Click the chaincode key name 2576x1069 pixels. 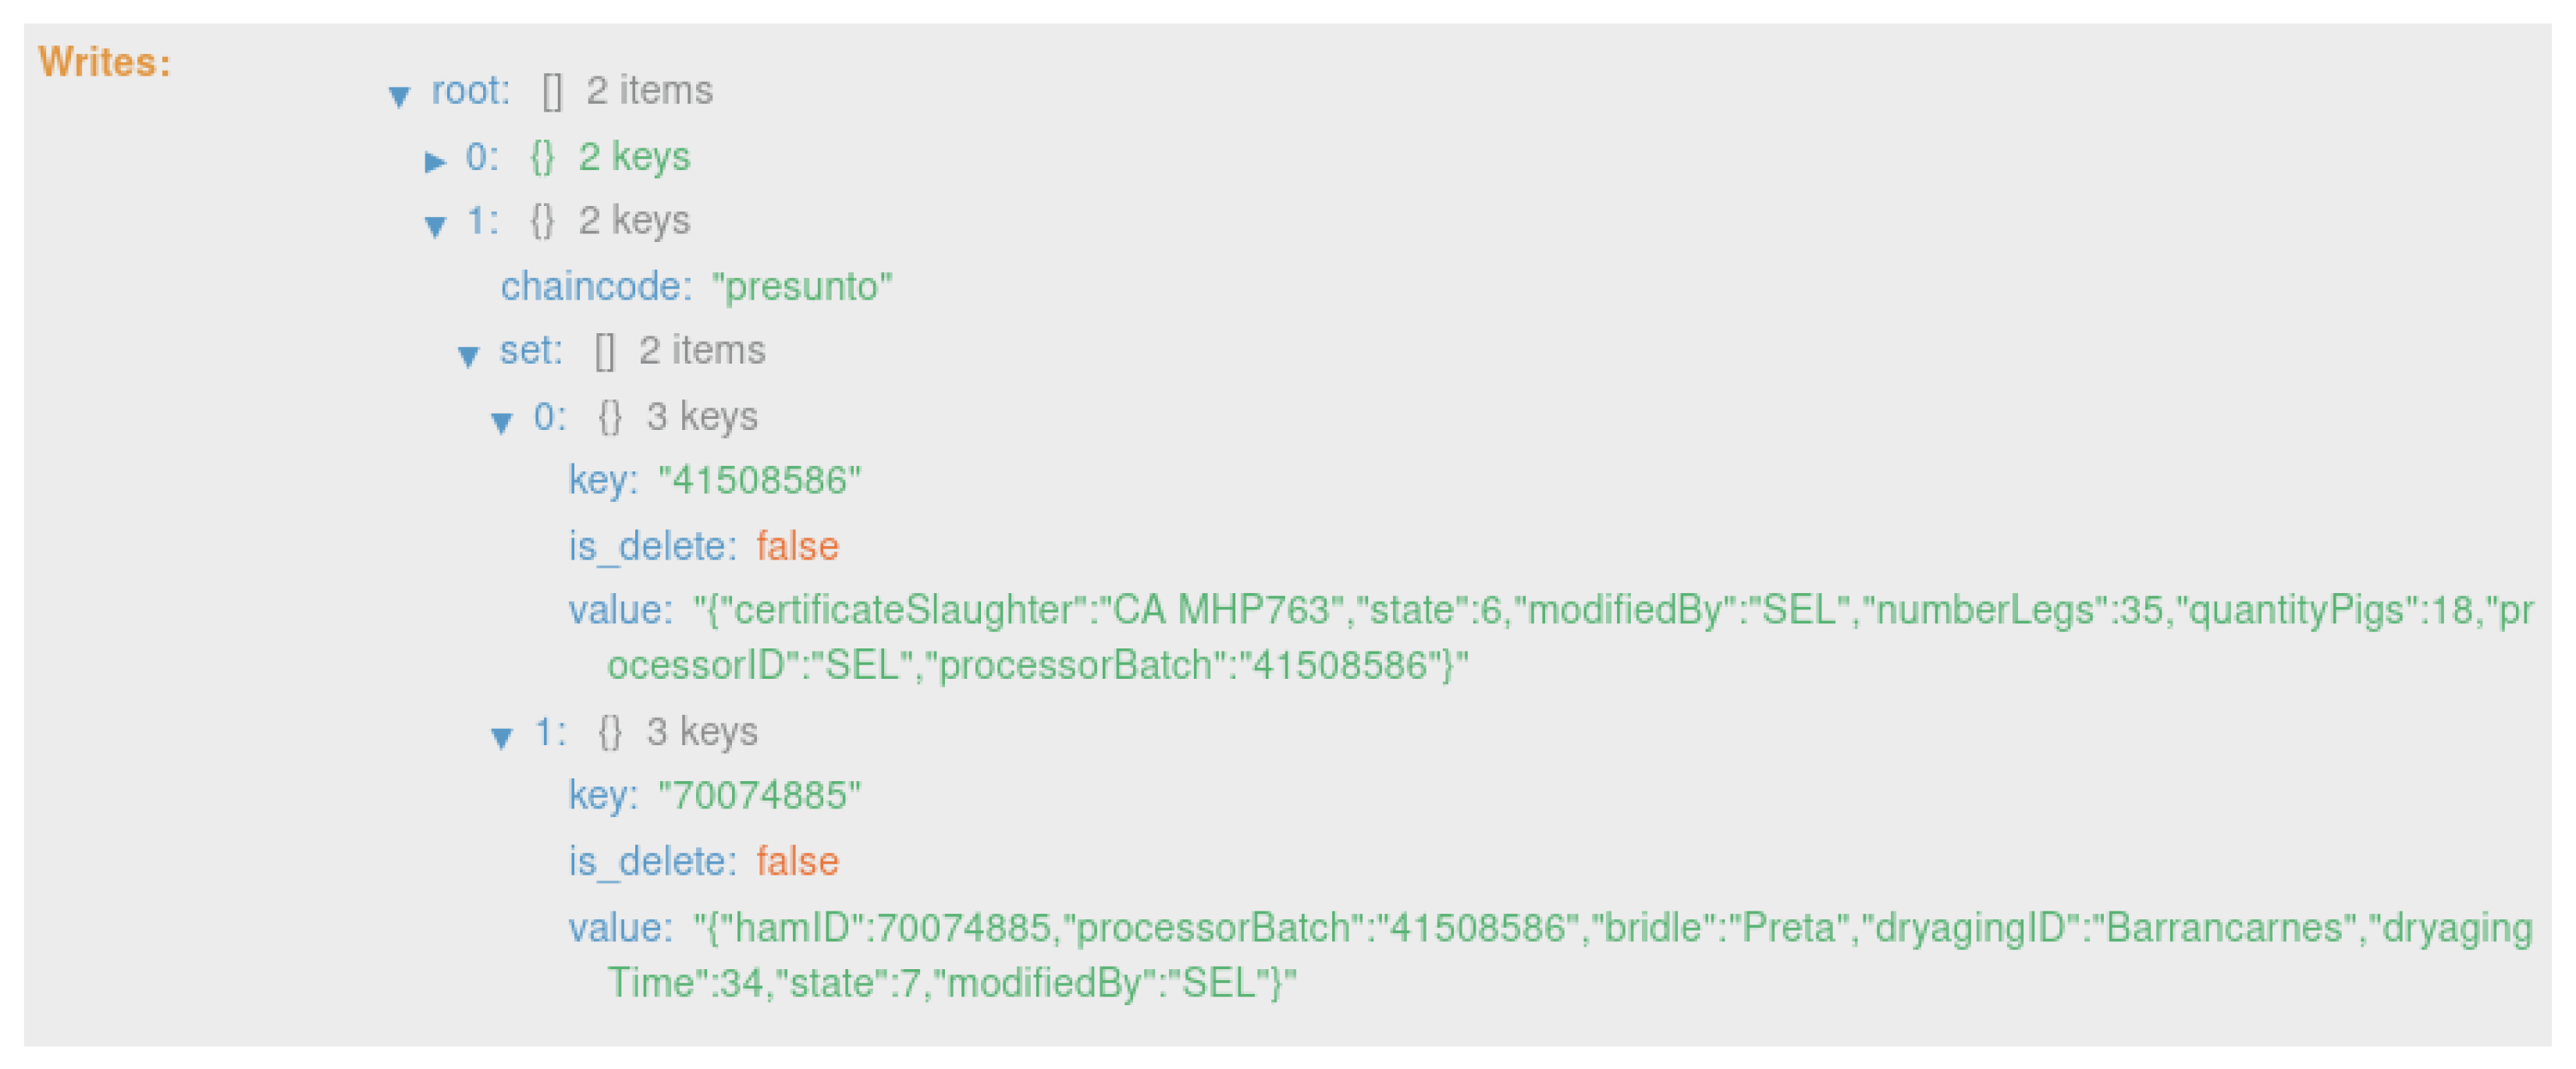(x=595, y=287)
